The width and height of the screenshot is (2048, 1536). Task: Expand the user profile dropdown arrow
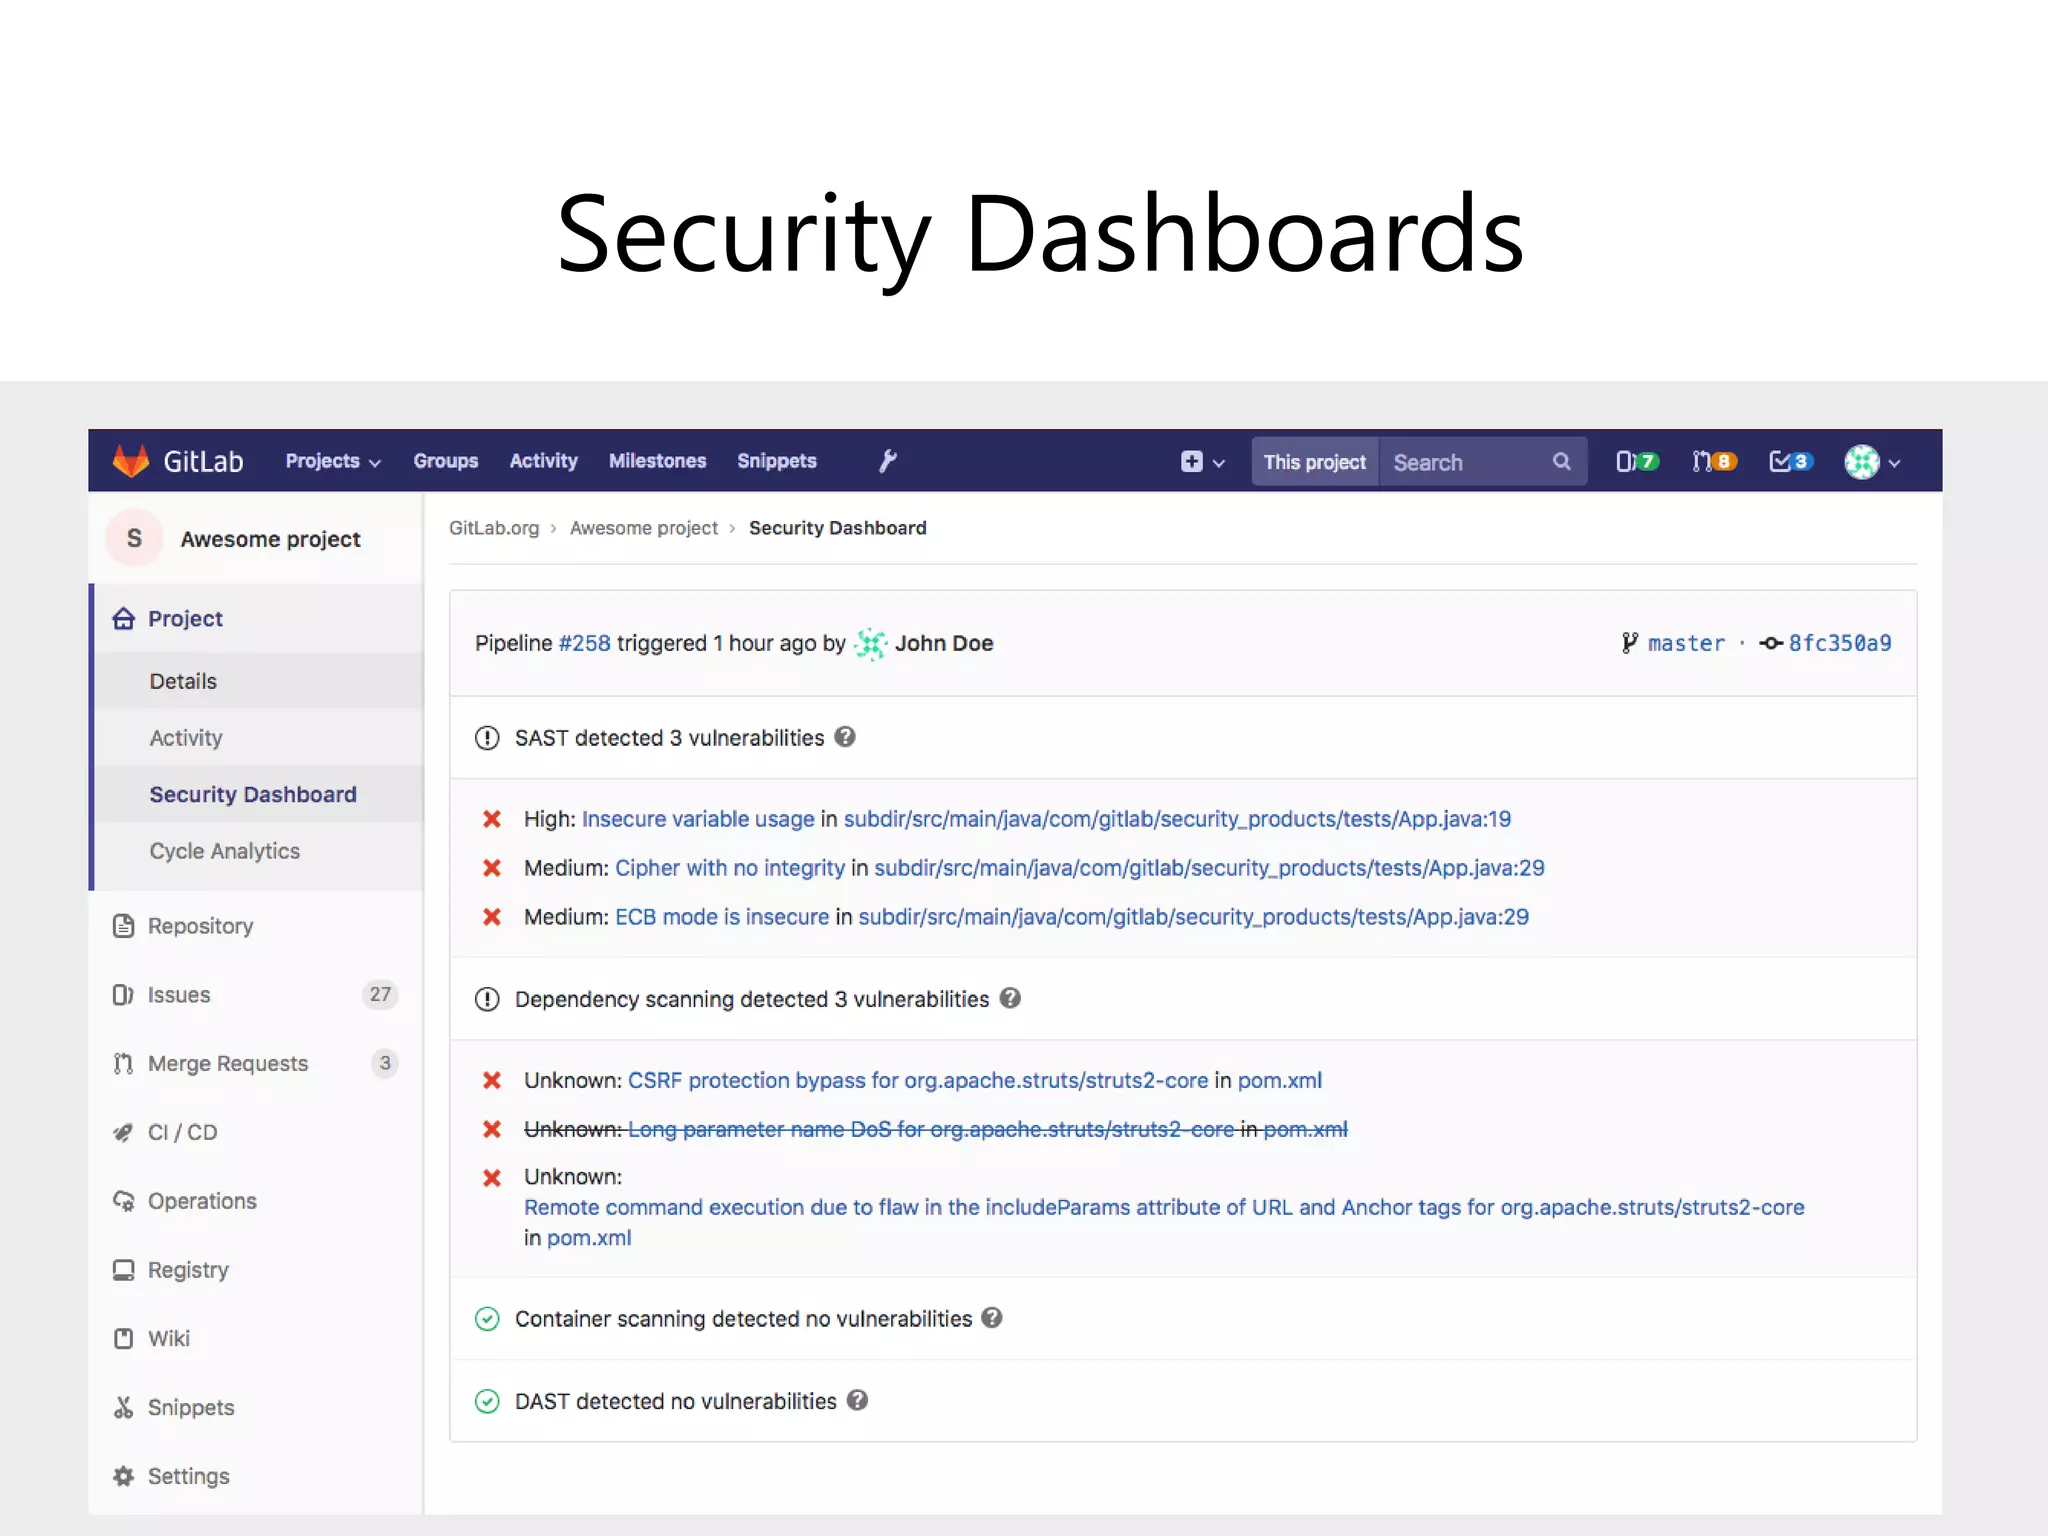pos(1894,463)
